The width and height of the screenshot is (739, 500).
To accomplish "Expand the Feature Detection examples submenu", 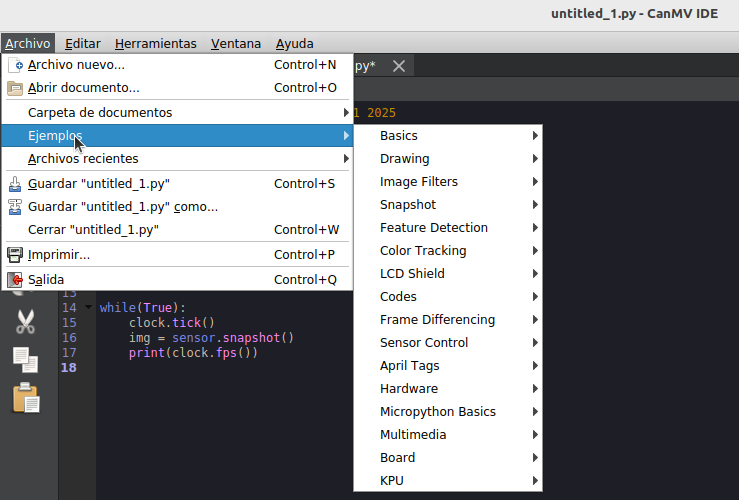I will click(448, 228).
